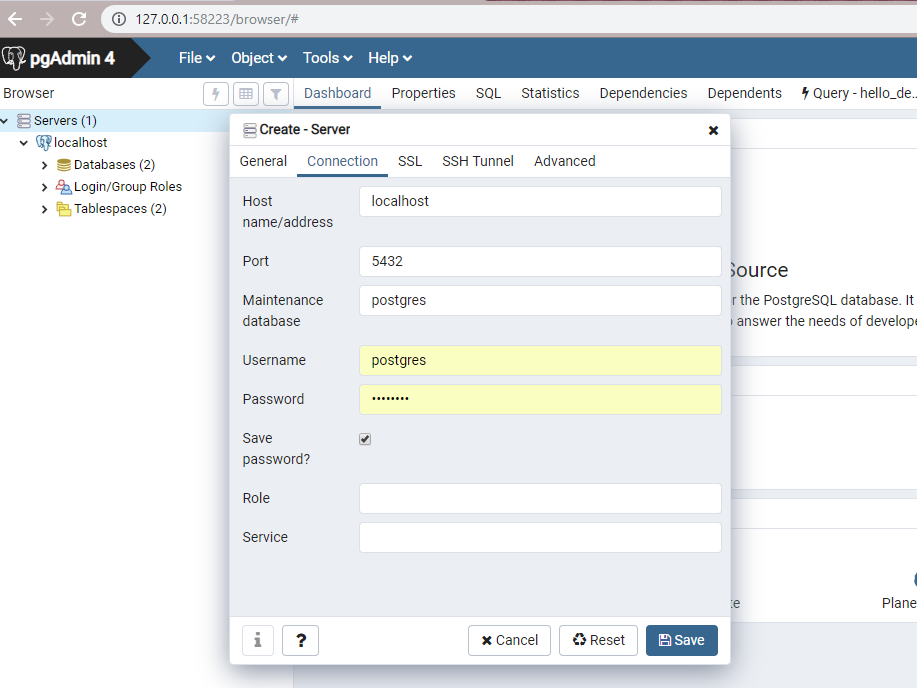Collapse the Servers (1) tree node
The width and height of the screenshot is (917, 688).
pos(5,121)
